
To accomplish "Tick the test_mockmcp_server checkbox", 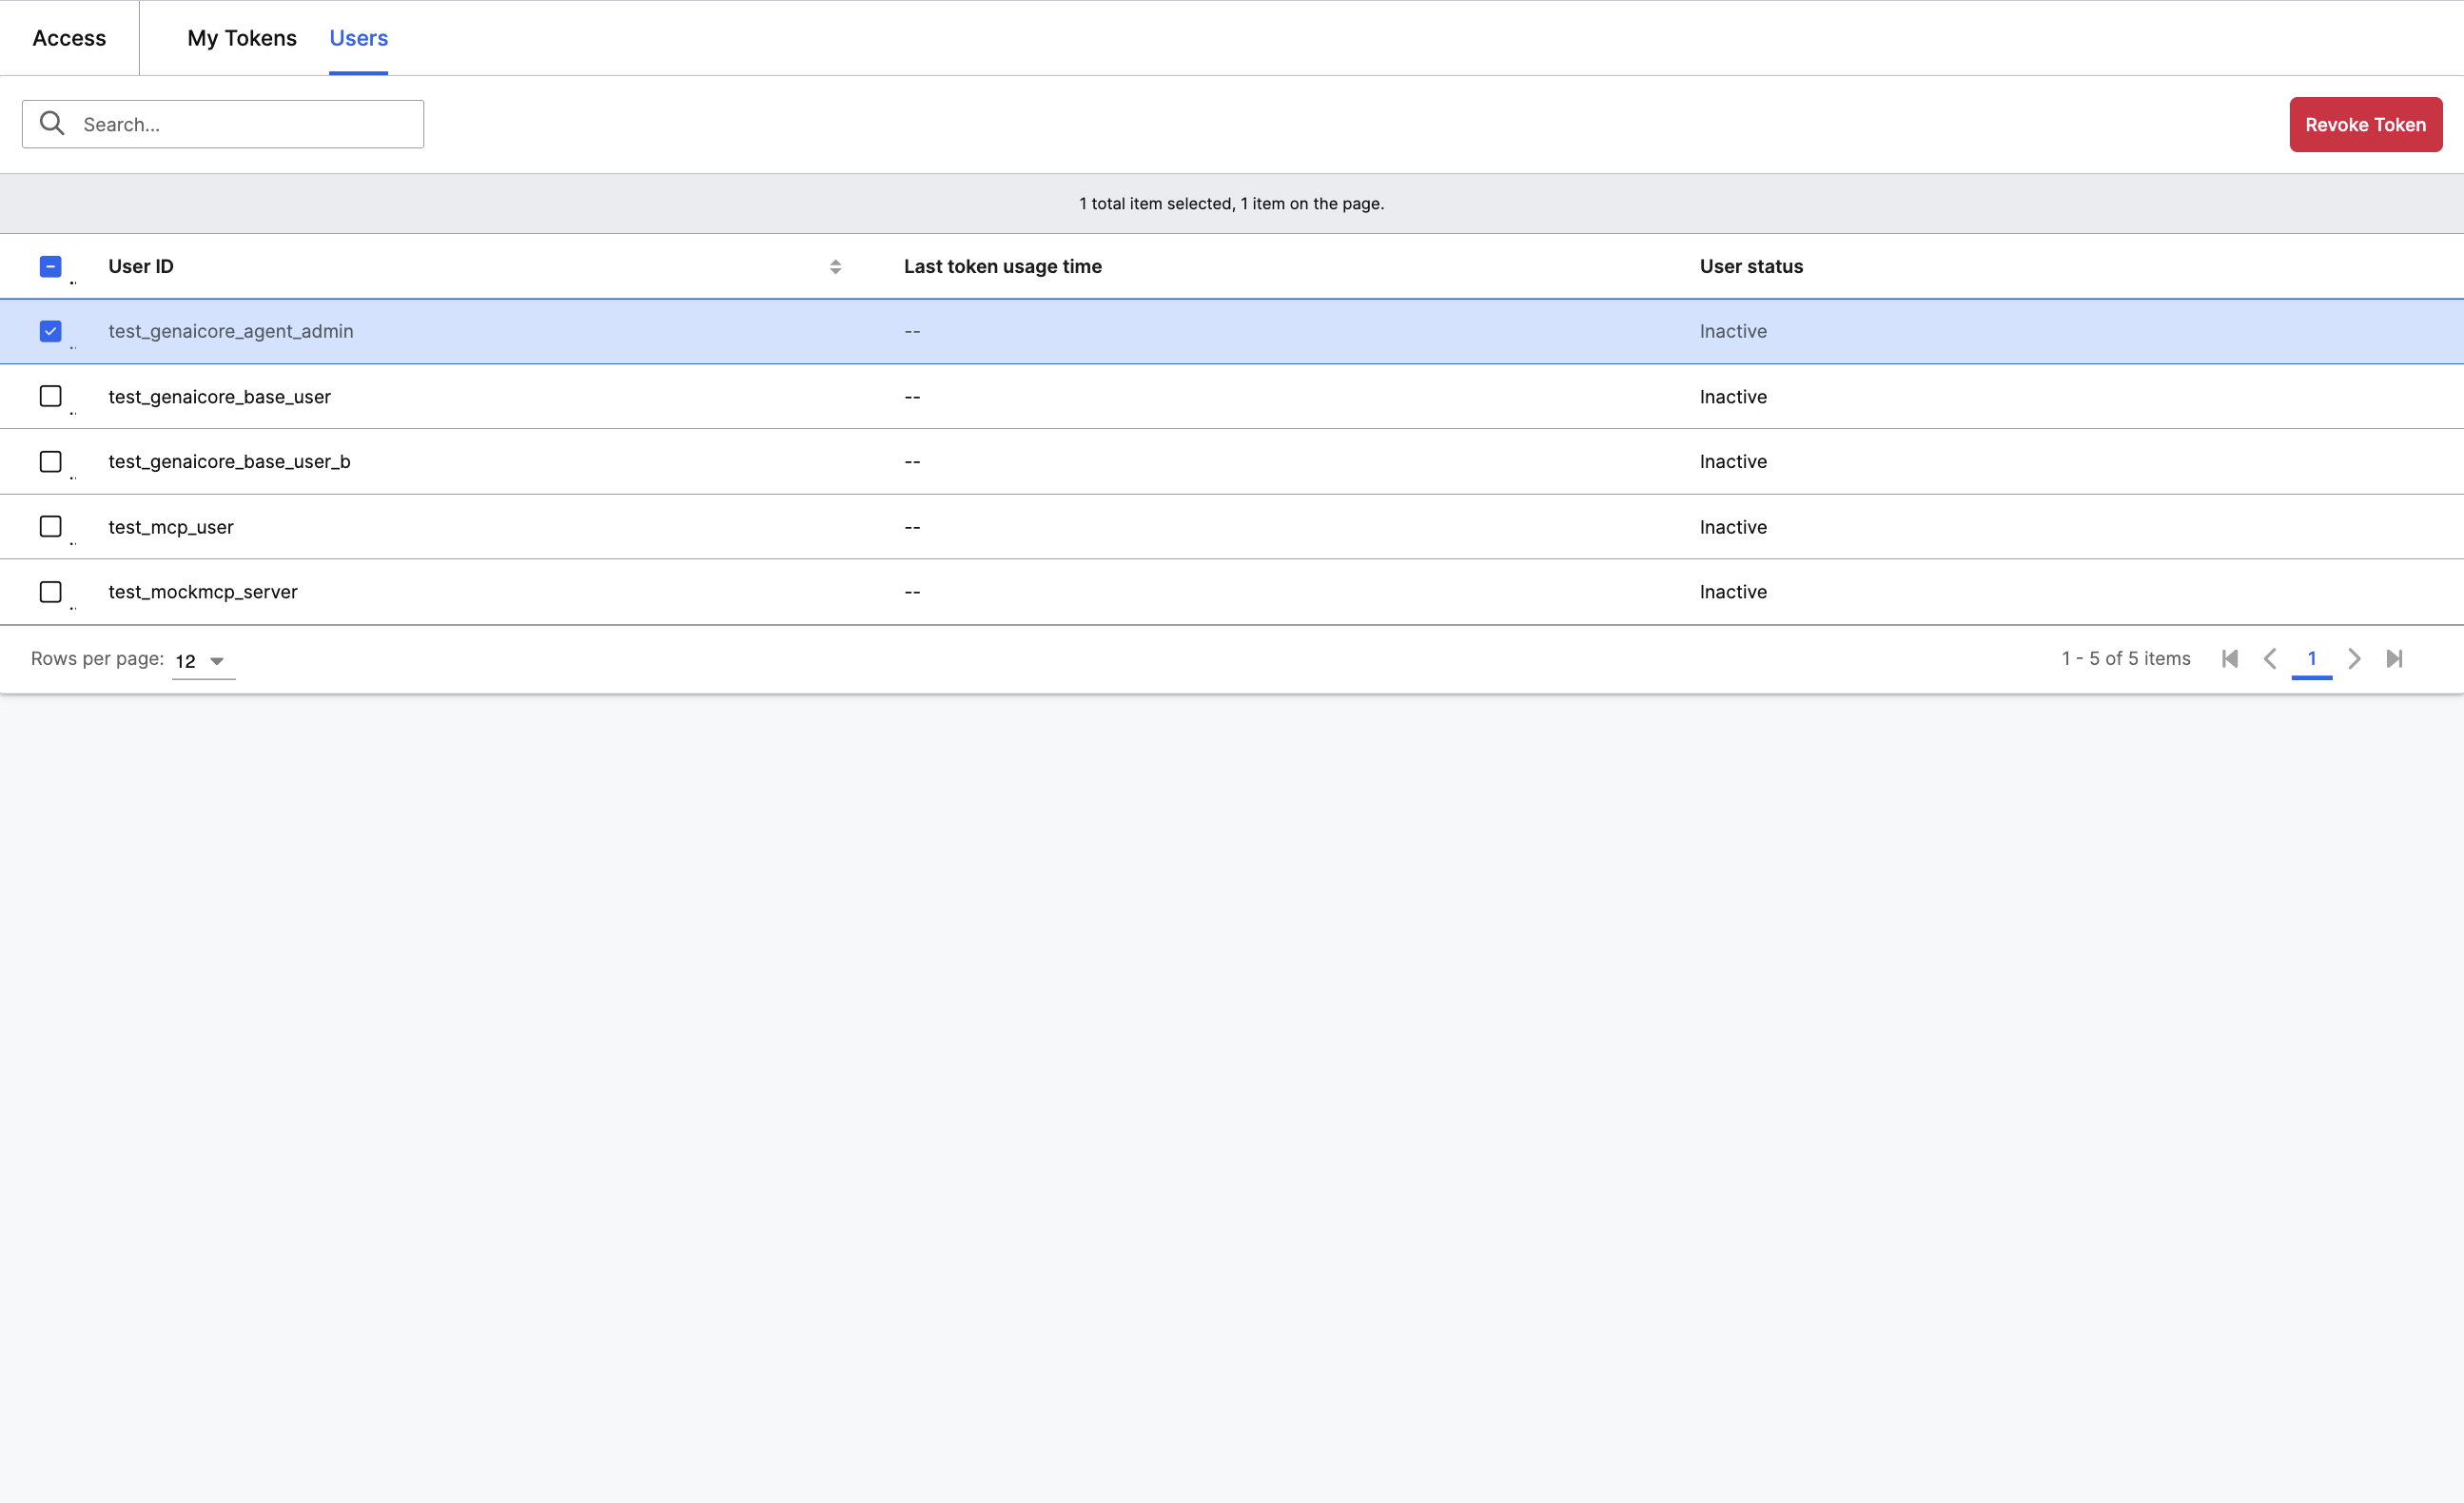I will point(50,592).
